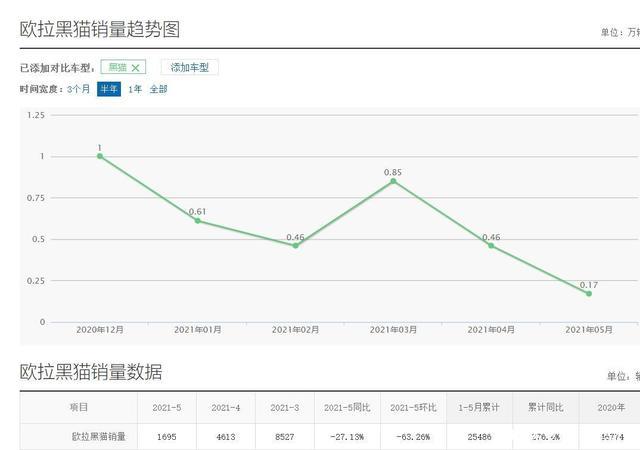Click the 2021-3 column header
640x450 pixels.
click(x=284, y=408)
